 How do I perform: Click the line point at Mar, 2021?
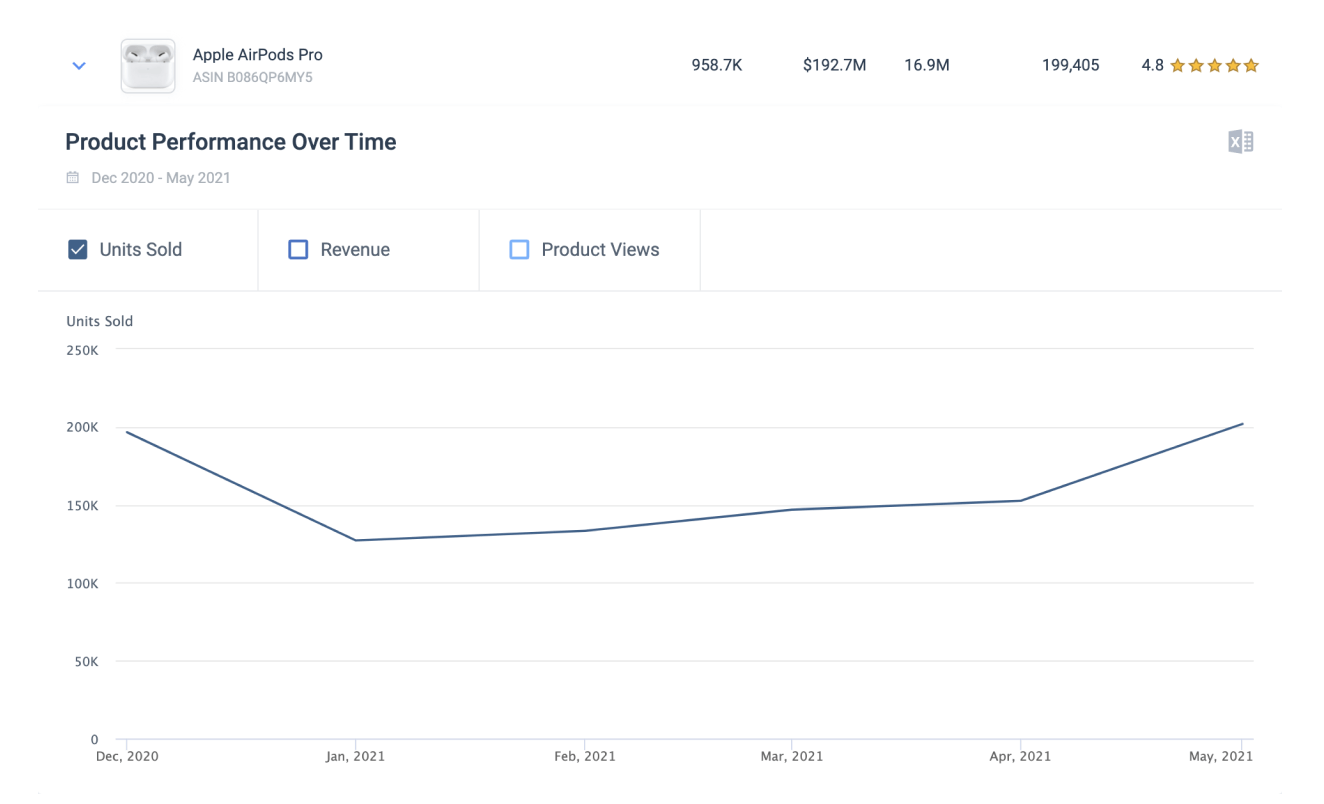792,510
